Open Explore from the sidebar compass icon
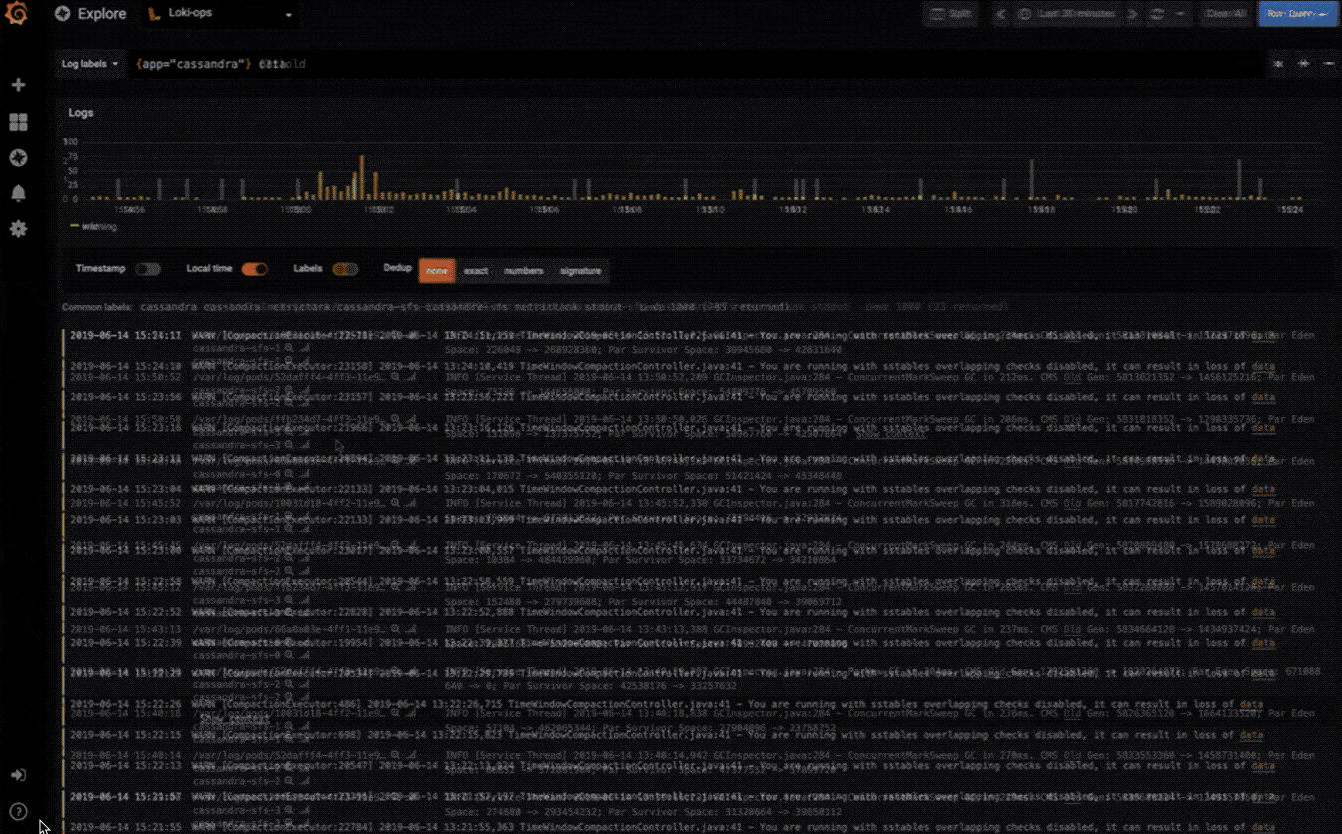Image resolution: width=1342 pixels, height=834 pixels. [x=18, y=158]
